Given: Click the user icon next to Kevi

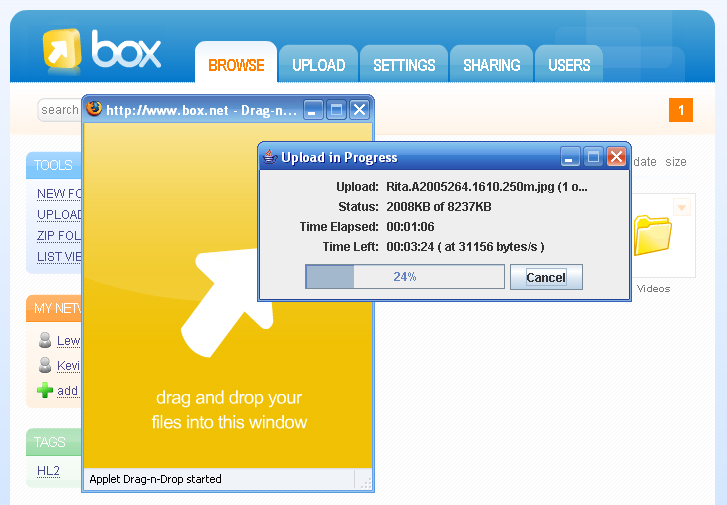Looking at the screenshot, I should tap(45, 365).
